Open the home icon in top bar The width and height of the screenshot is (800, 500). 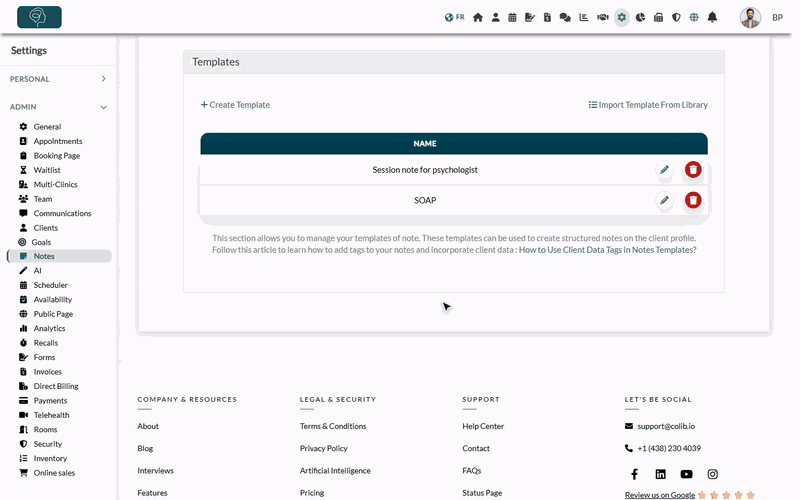point(478,17)
